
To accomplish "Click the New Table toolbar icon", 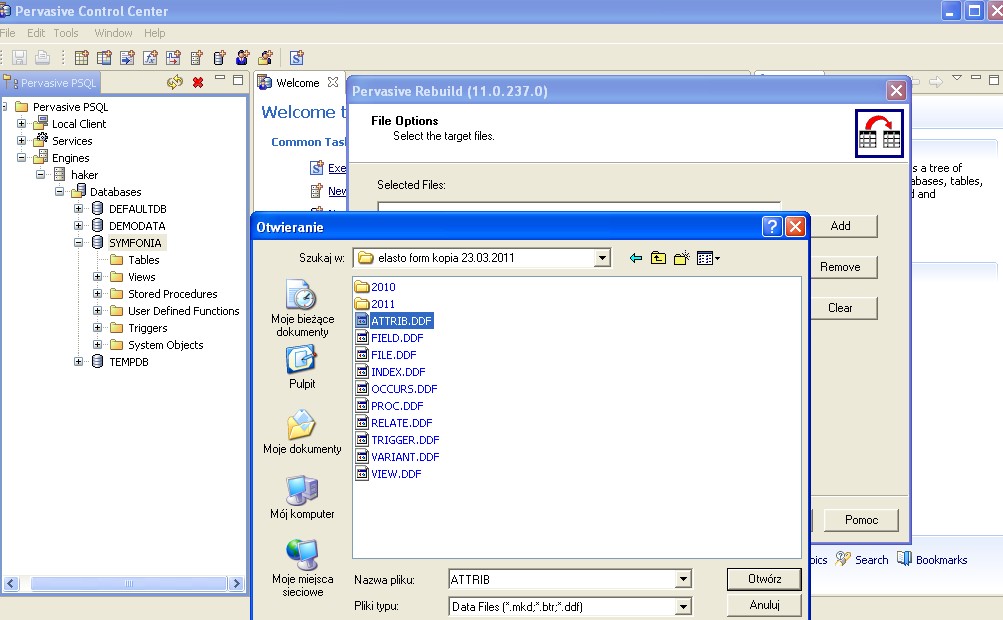I will (81, 58).
